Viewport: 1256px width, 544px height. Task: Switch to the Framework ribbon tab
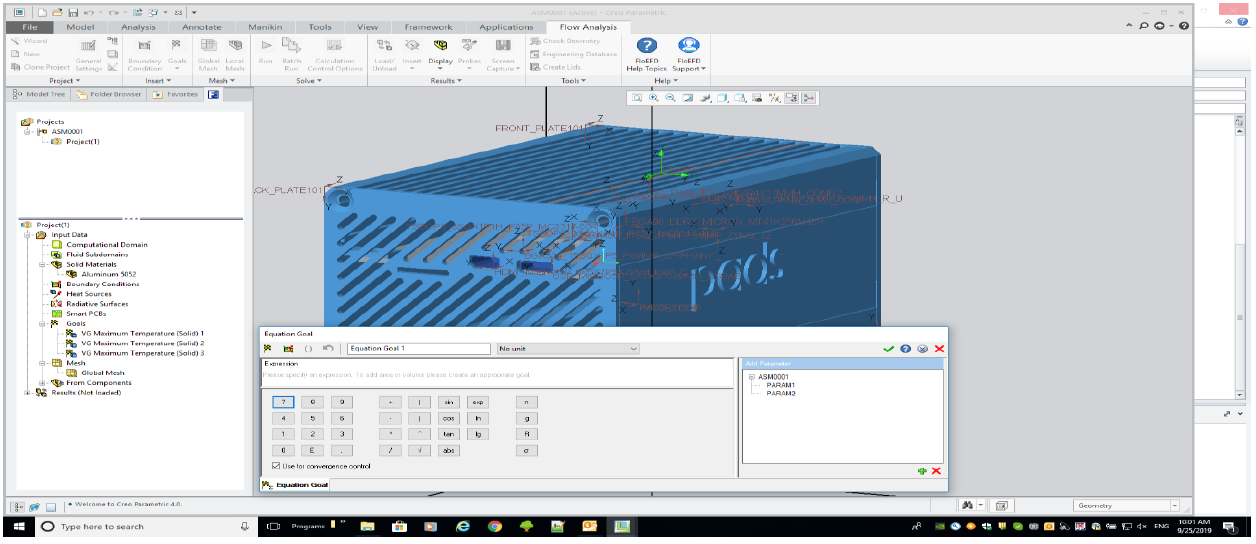pos(428,27)
